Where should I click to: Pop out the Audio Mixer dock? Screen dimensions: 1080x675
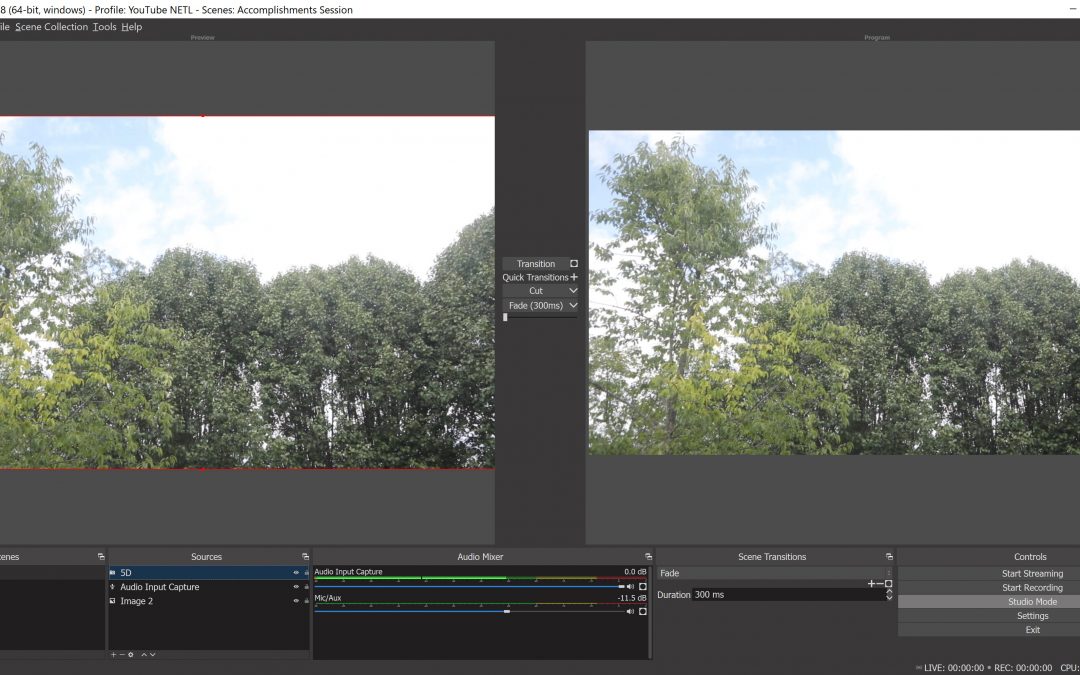pyautogui.click(x=648, y=557)
